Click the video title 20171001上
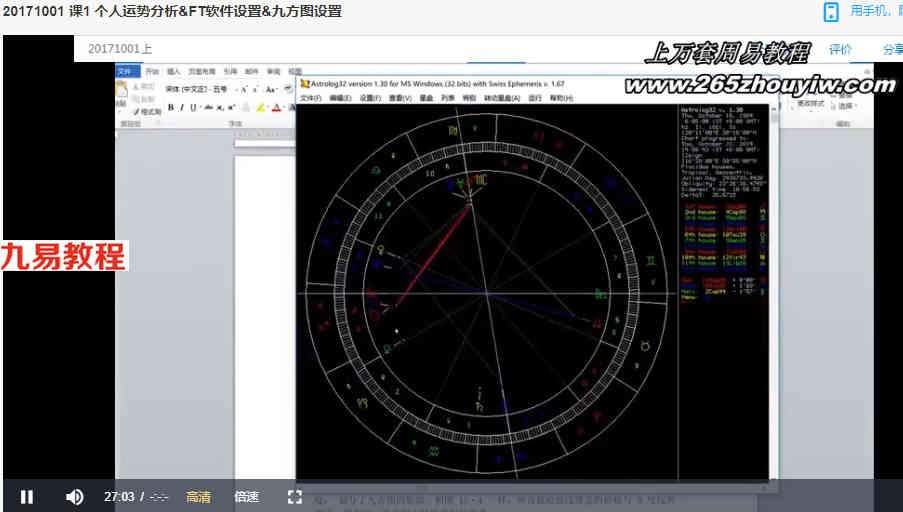This screenshot has height=512, width=903. click(120, 50)
